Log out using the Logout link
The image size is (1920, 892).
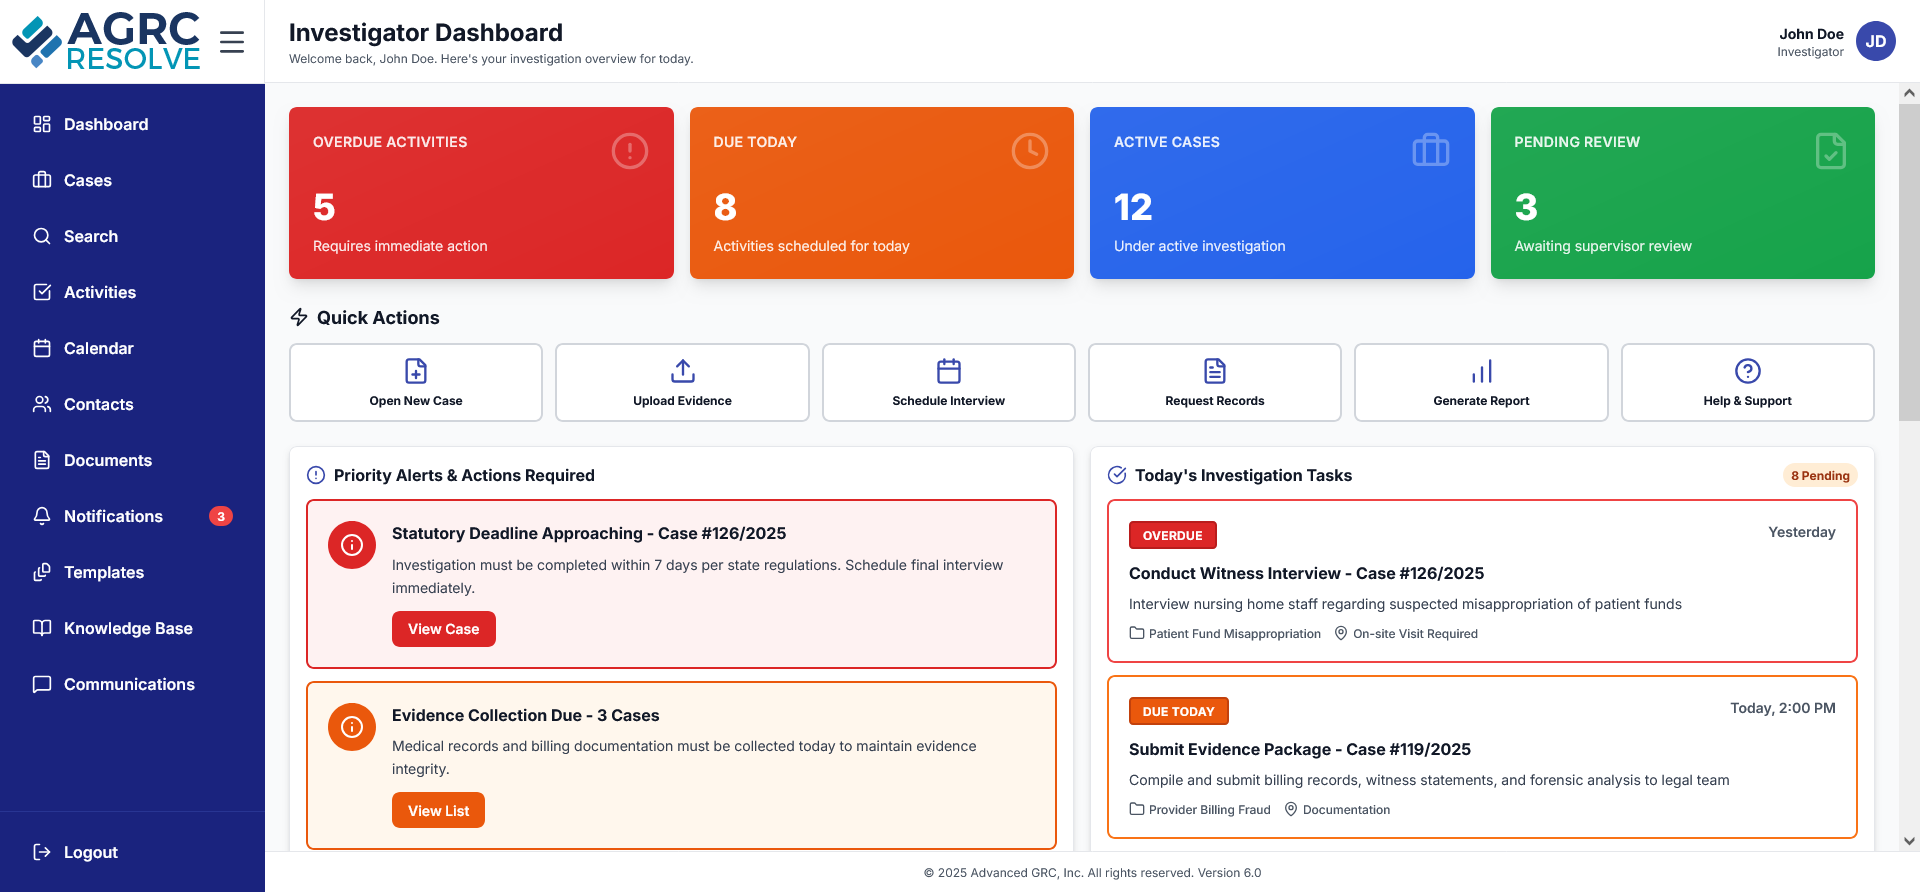pyautogui.click(x=90, y=852)
